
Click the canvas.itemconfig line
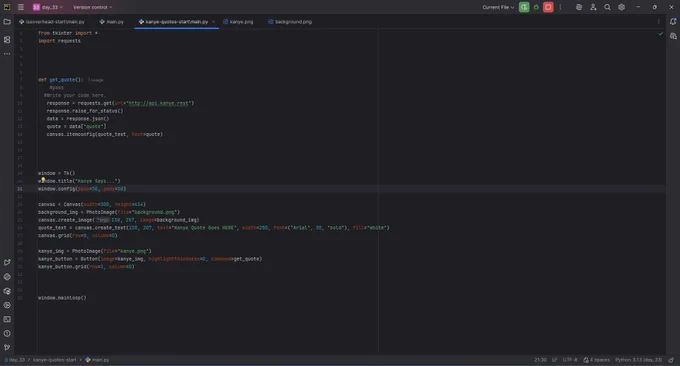point(105,134)
